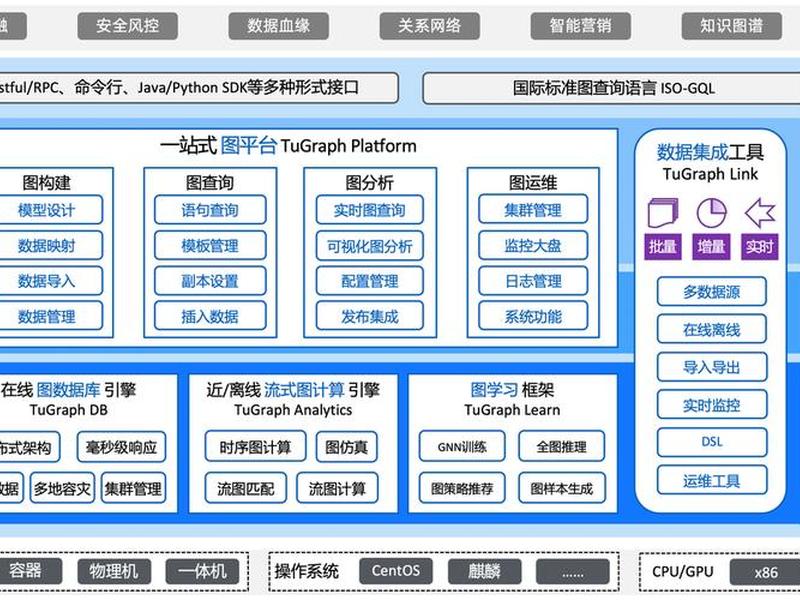Open the 数据血缘 scenario box
The width and height of the screenshot is (800, 600).
(279, 26)
